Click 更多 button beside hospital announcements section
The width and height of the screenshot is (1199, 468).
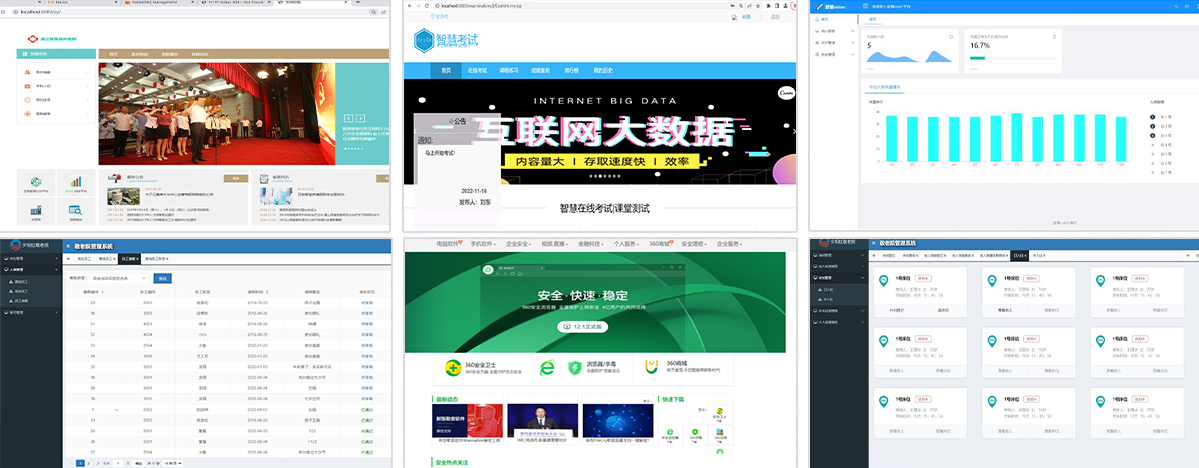click(236, 178)
